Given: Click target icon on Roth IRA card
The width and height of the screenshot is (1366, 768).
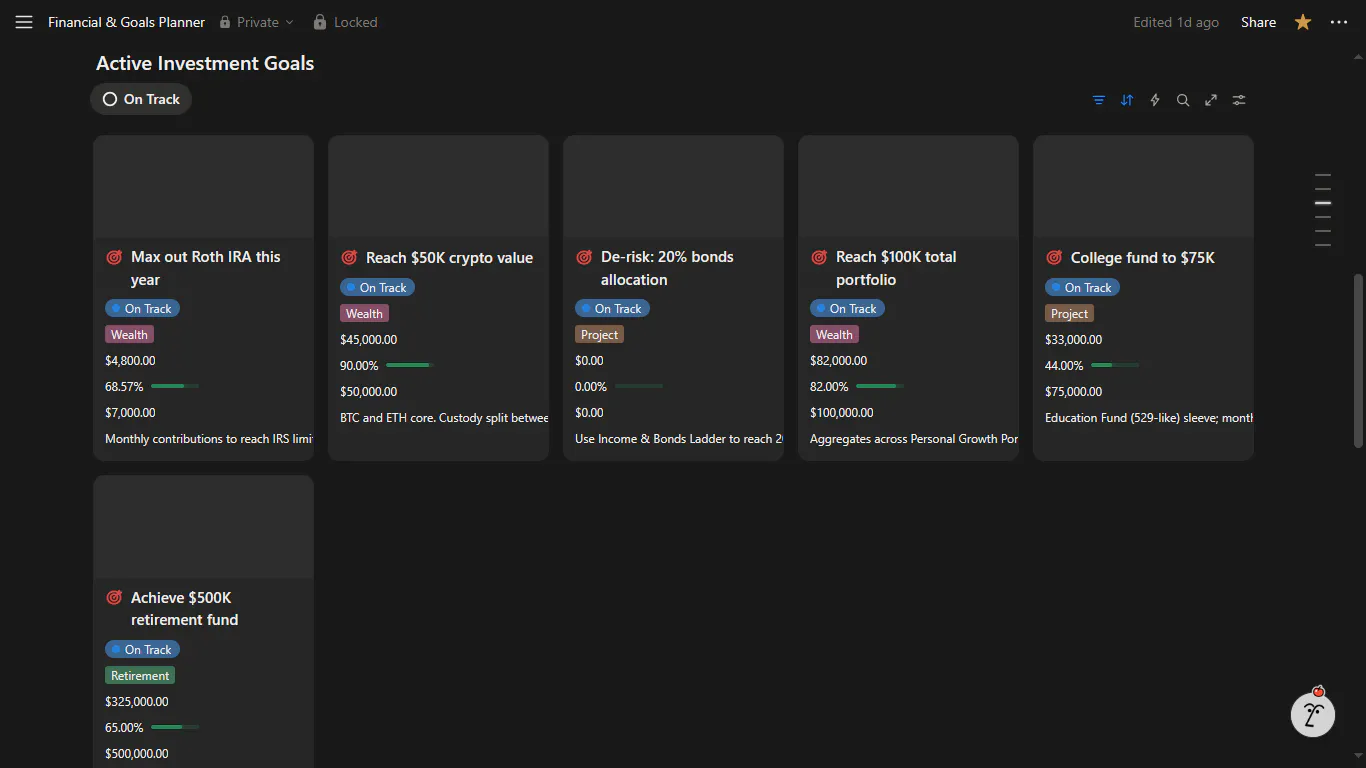Looking at the screenshot, I should 114,257.
